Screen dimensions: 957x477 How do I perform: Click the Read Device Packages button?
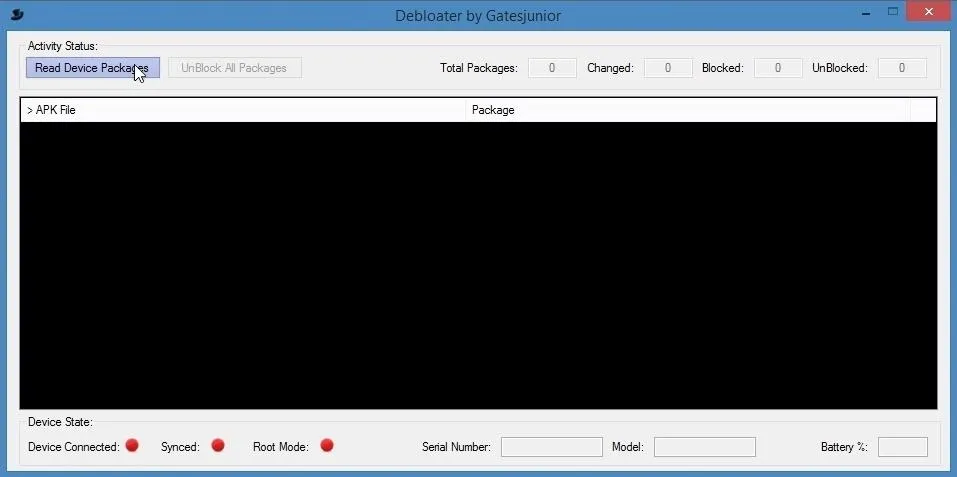93,68
